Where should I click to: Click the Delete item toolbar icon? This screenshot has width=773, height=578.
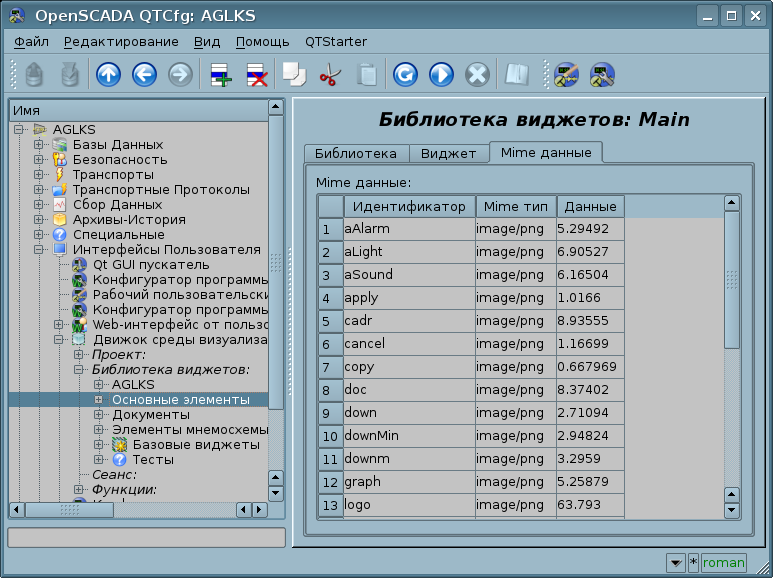[257, 75]
